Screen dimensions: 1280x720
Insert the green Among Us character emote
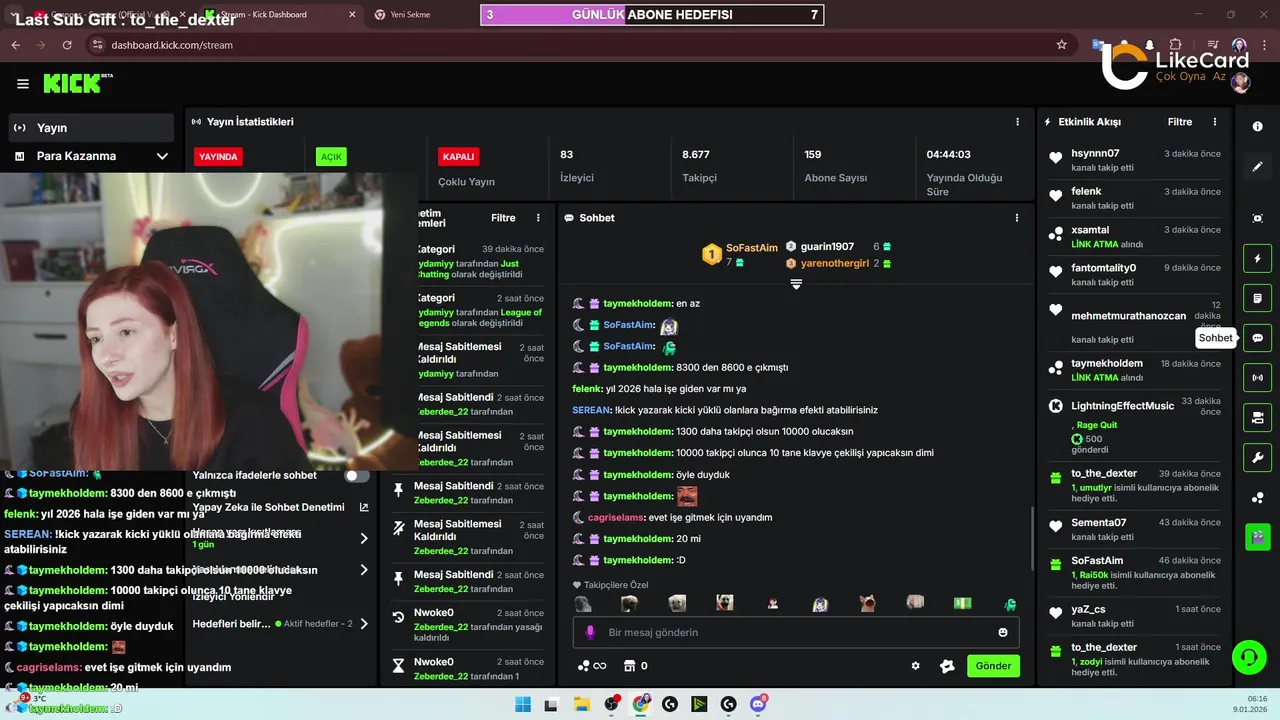tap(1010, 603)
